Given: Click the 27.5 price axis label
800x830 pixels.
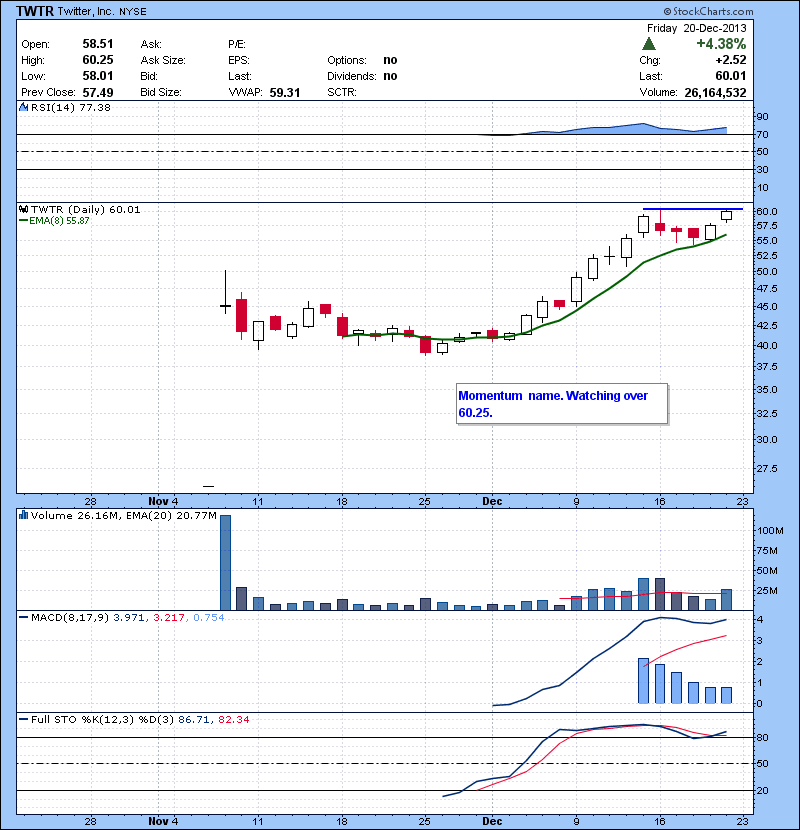Looking at the screenshot, I should pos(767,468).
